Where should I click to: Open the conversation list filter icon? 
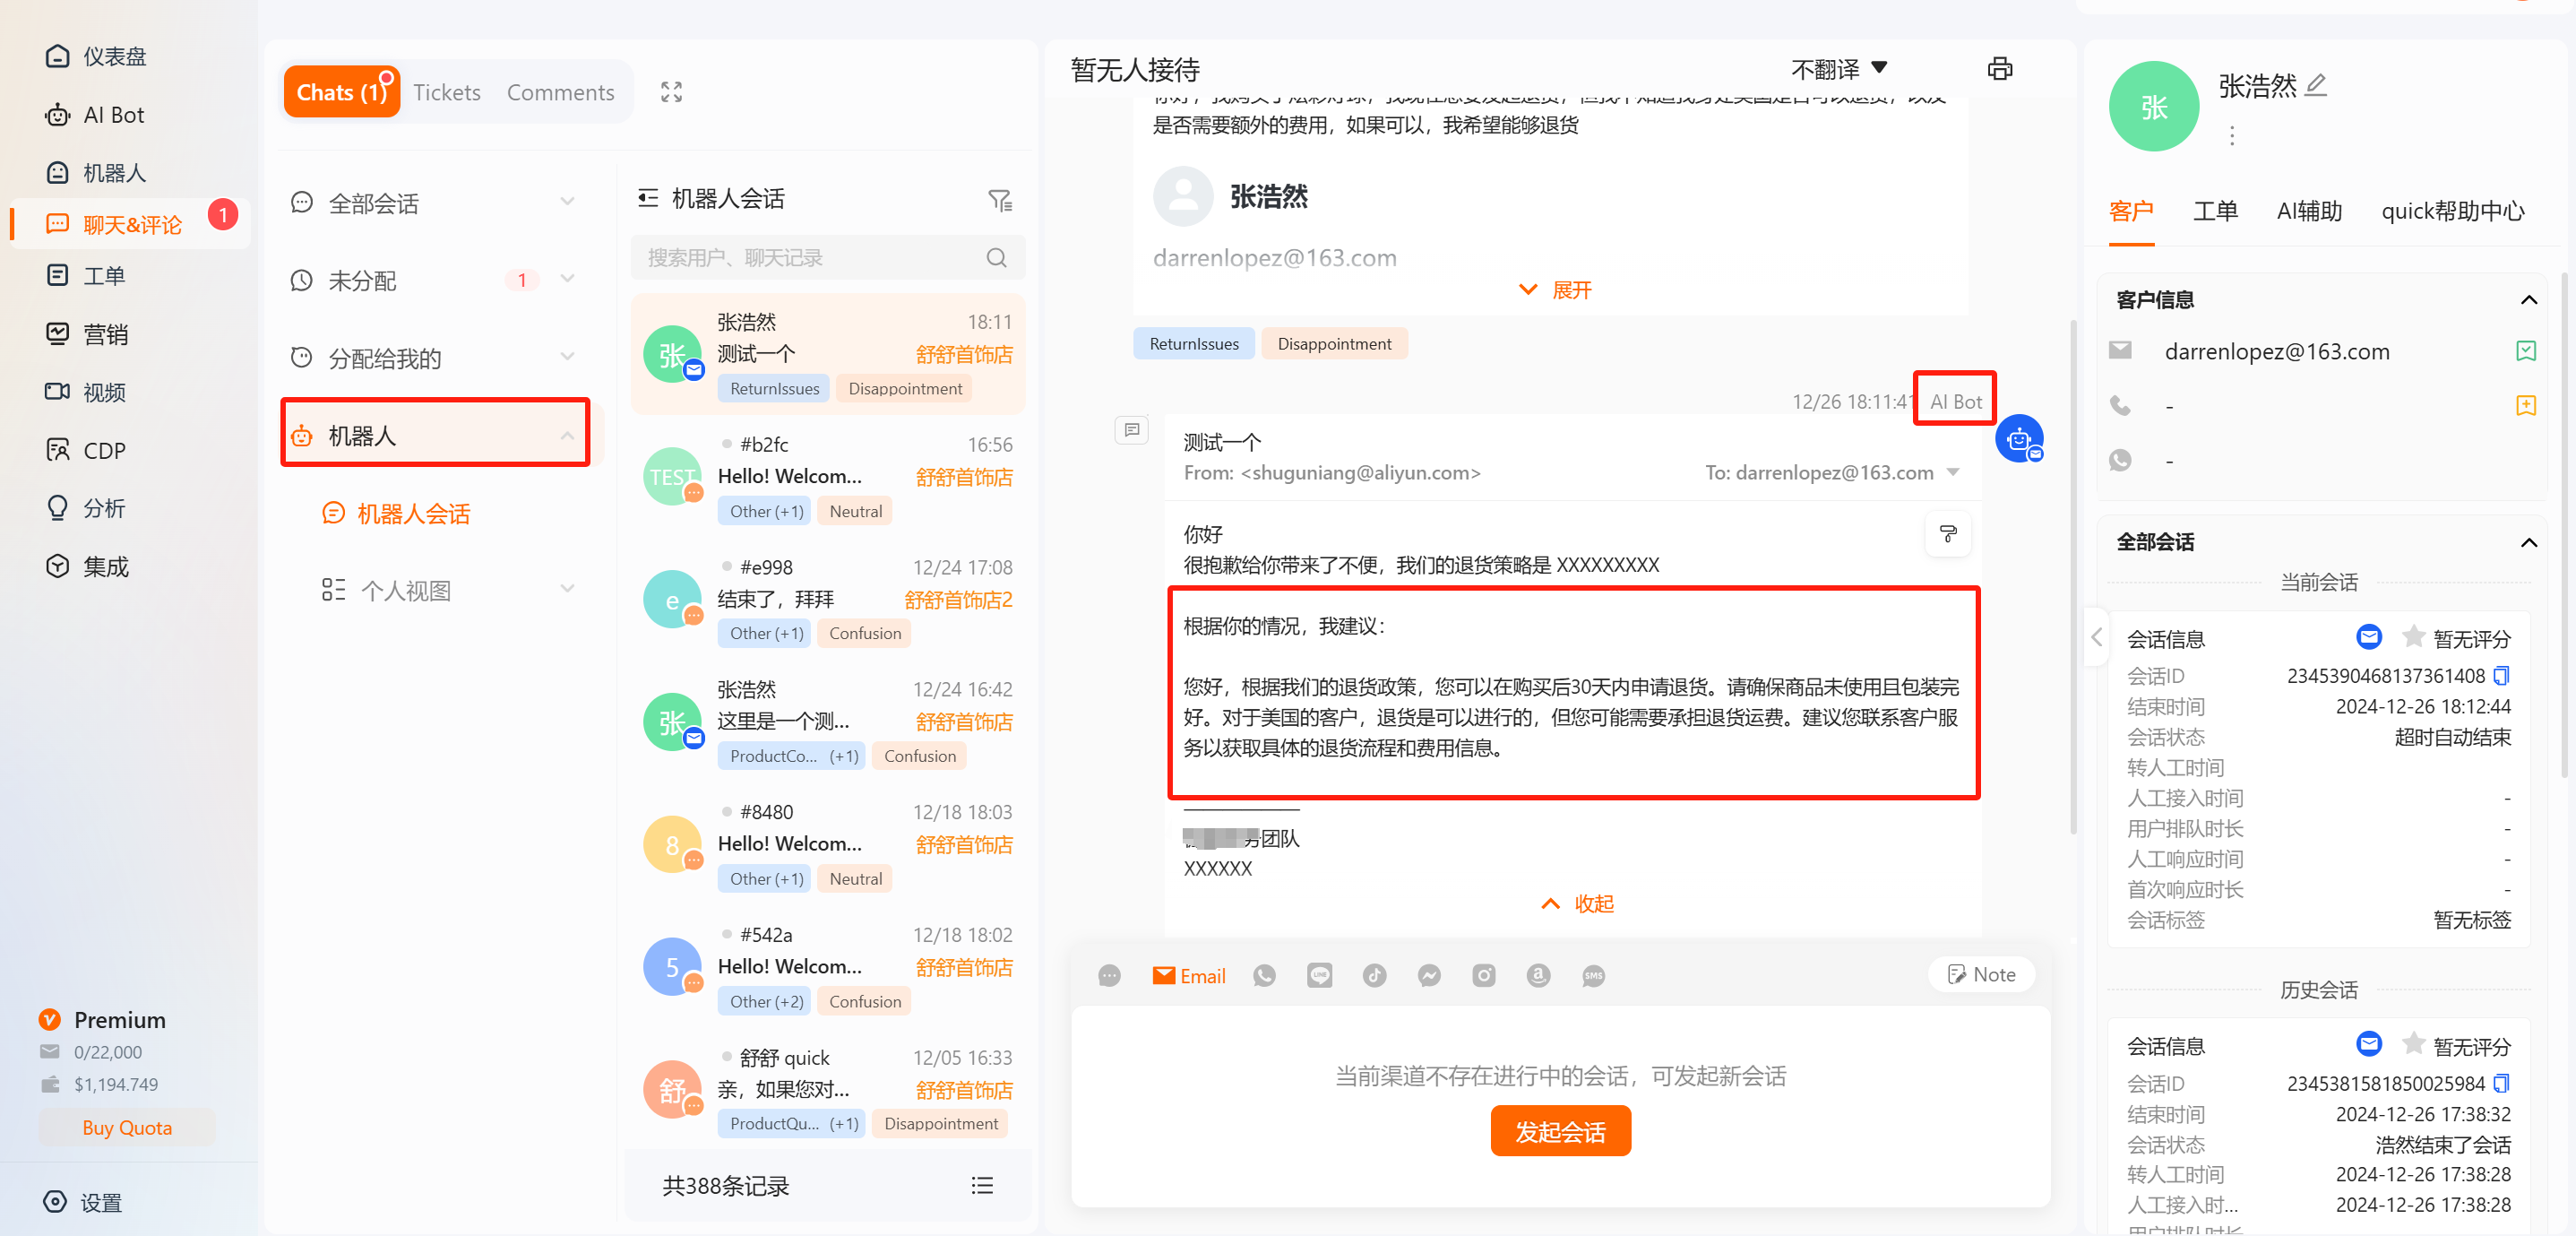pyautogui.click(x=999, y=200)
